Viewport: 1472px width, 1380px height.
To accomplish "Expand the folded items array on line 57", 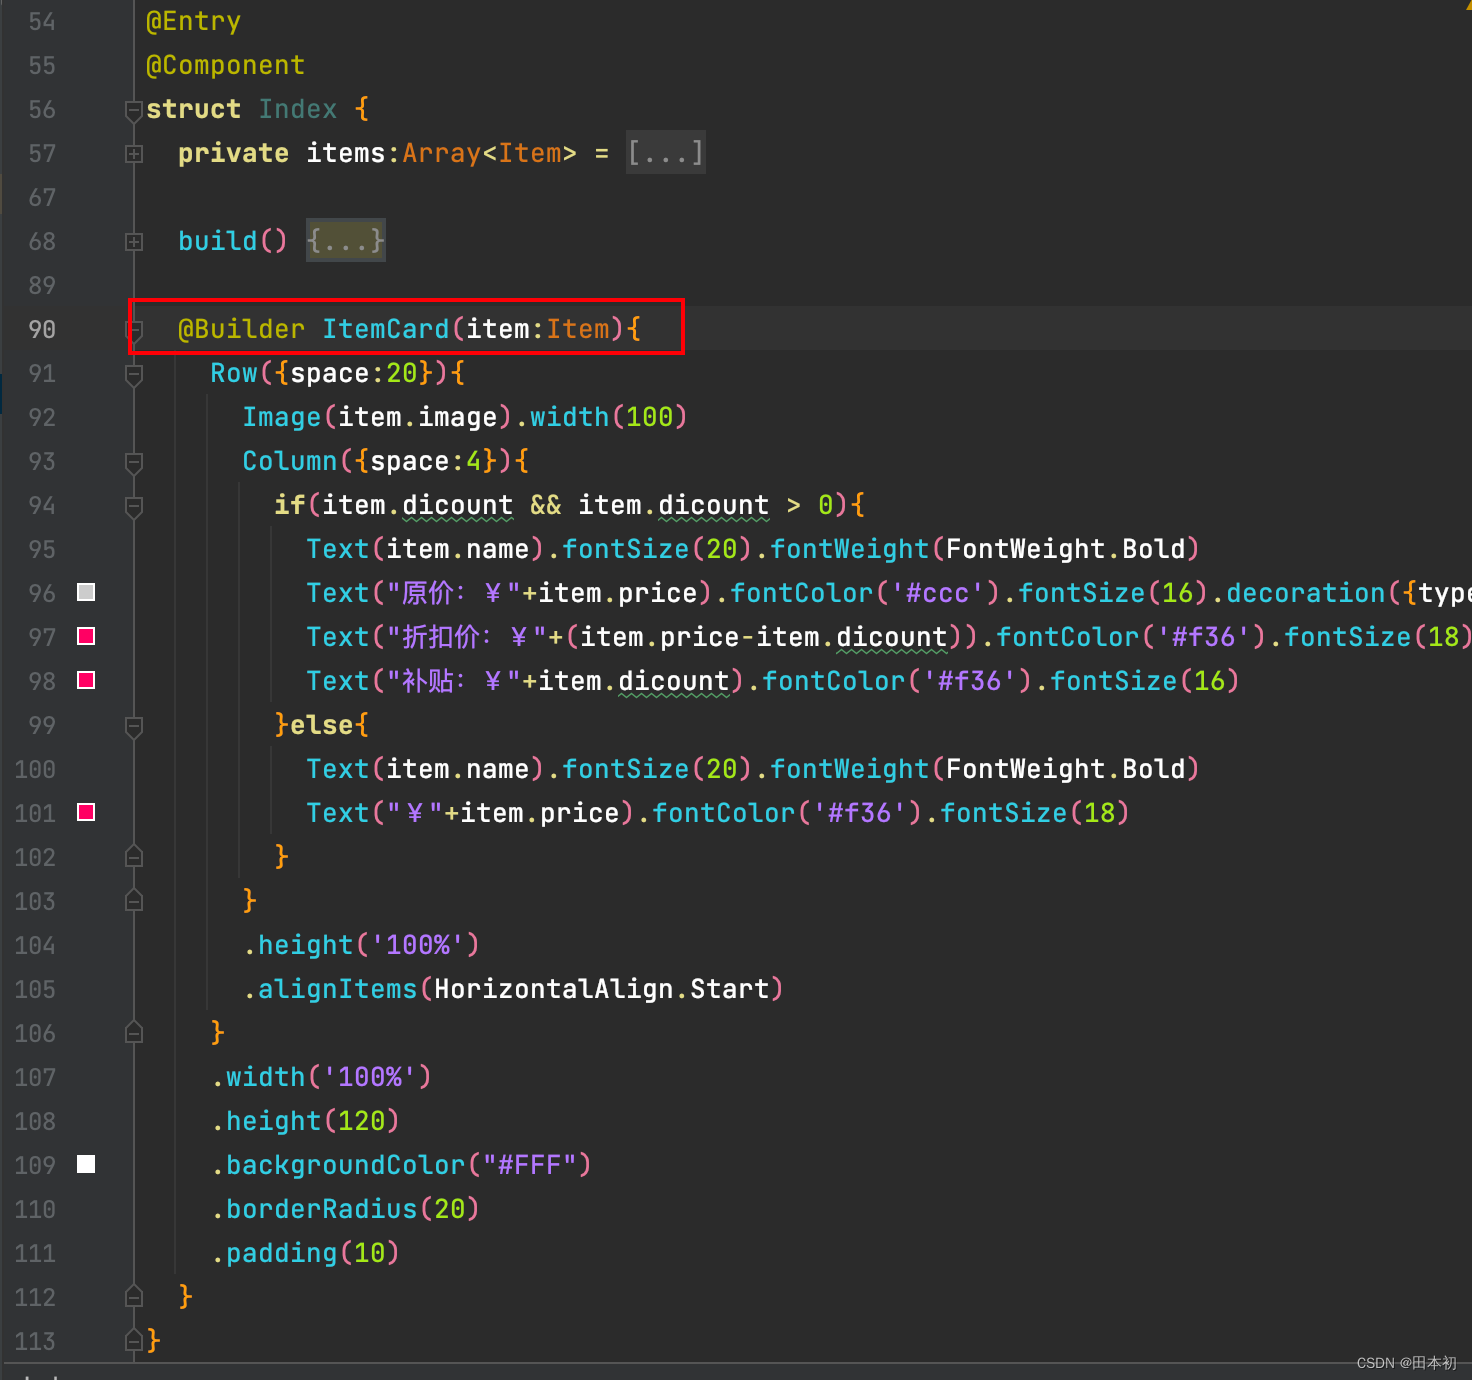I will 134,154.
